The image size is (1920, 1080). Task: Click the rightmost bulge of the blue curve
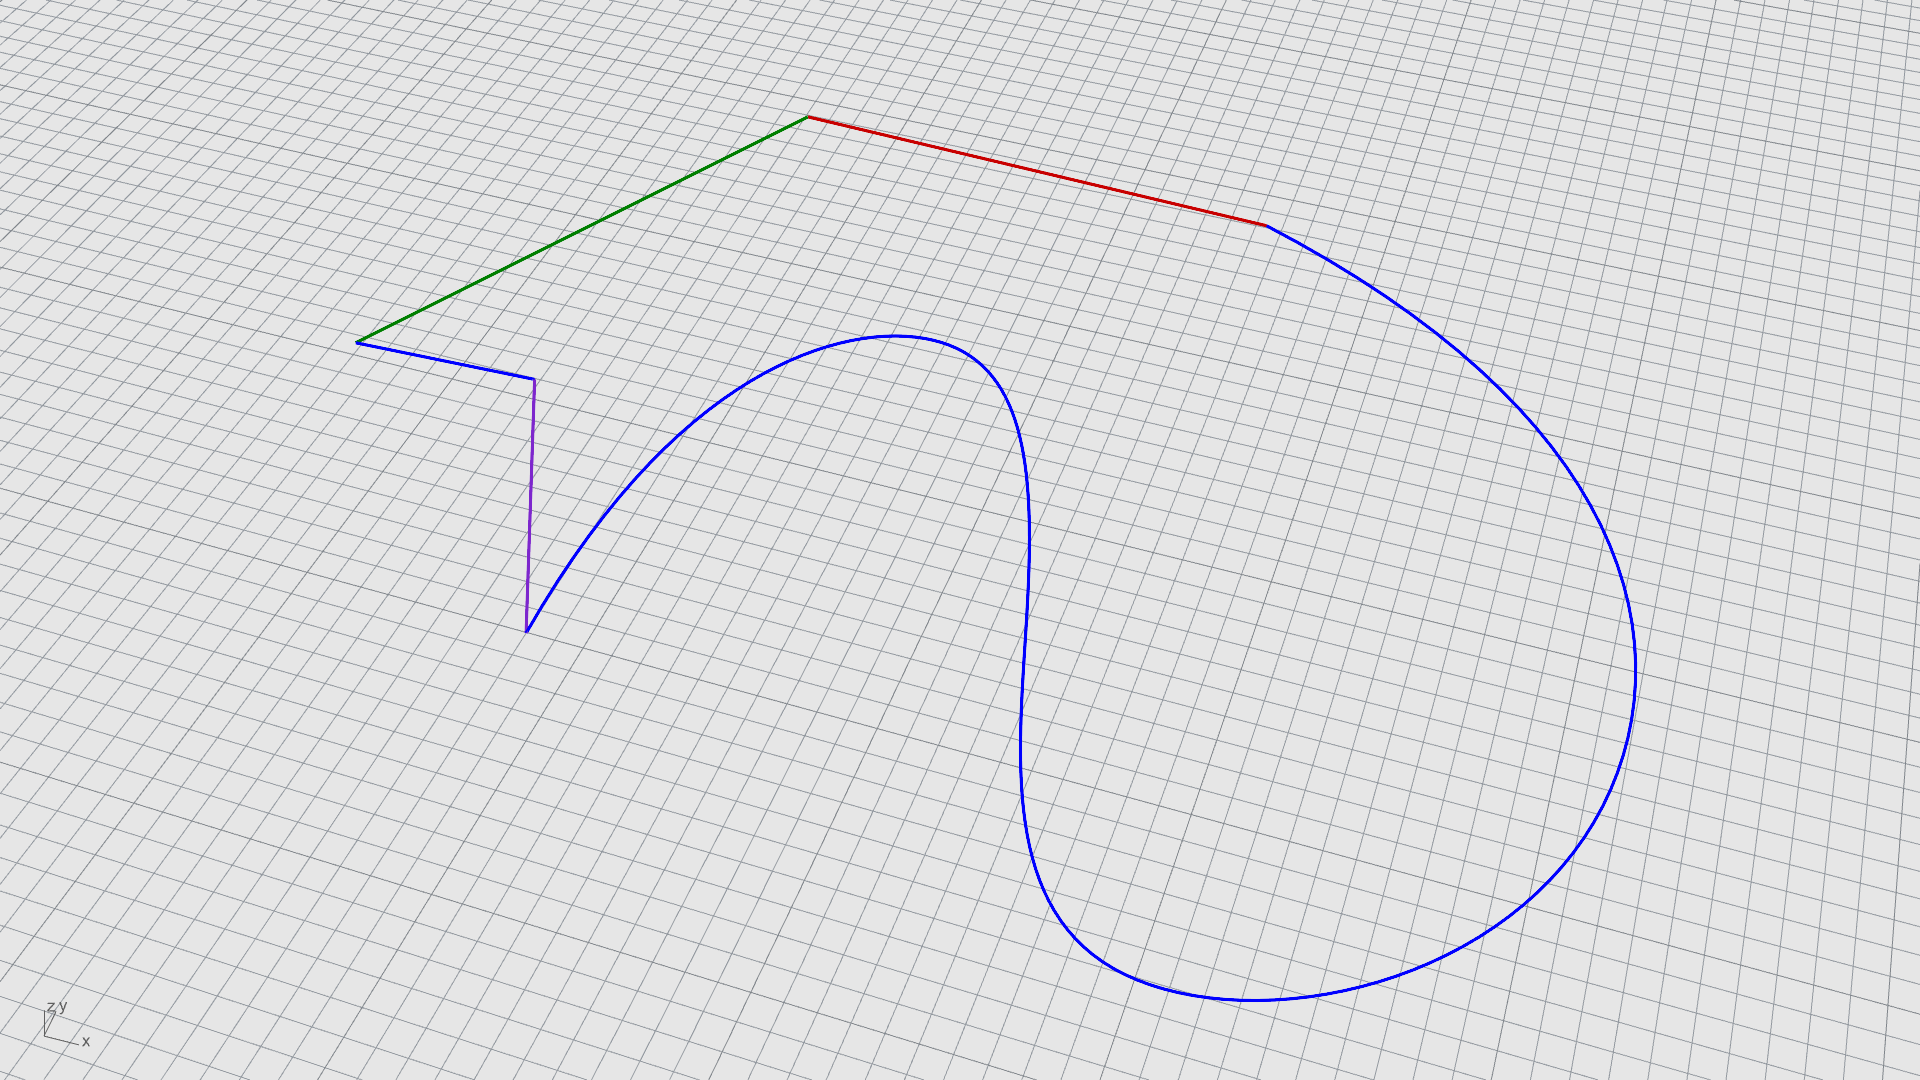[x=1635, y=672]
